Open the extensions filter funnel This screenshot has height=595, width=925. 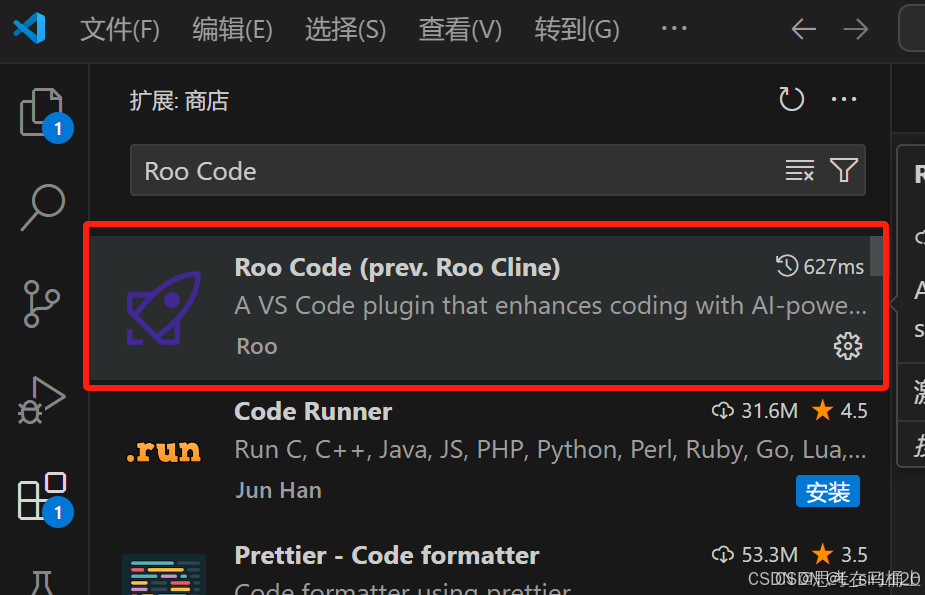pos(844,170)
